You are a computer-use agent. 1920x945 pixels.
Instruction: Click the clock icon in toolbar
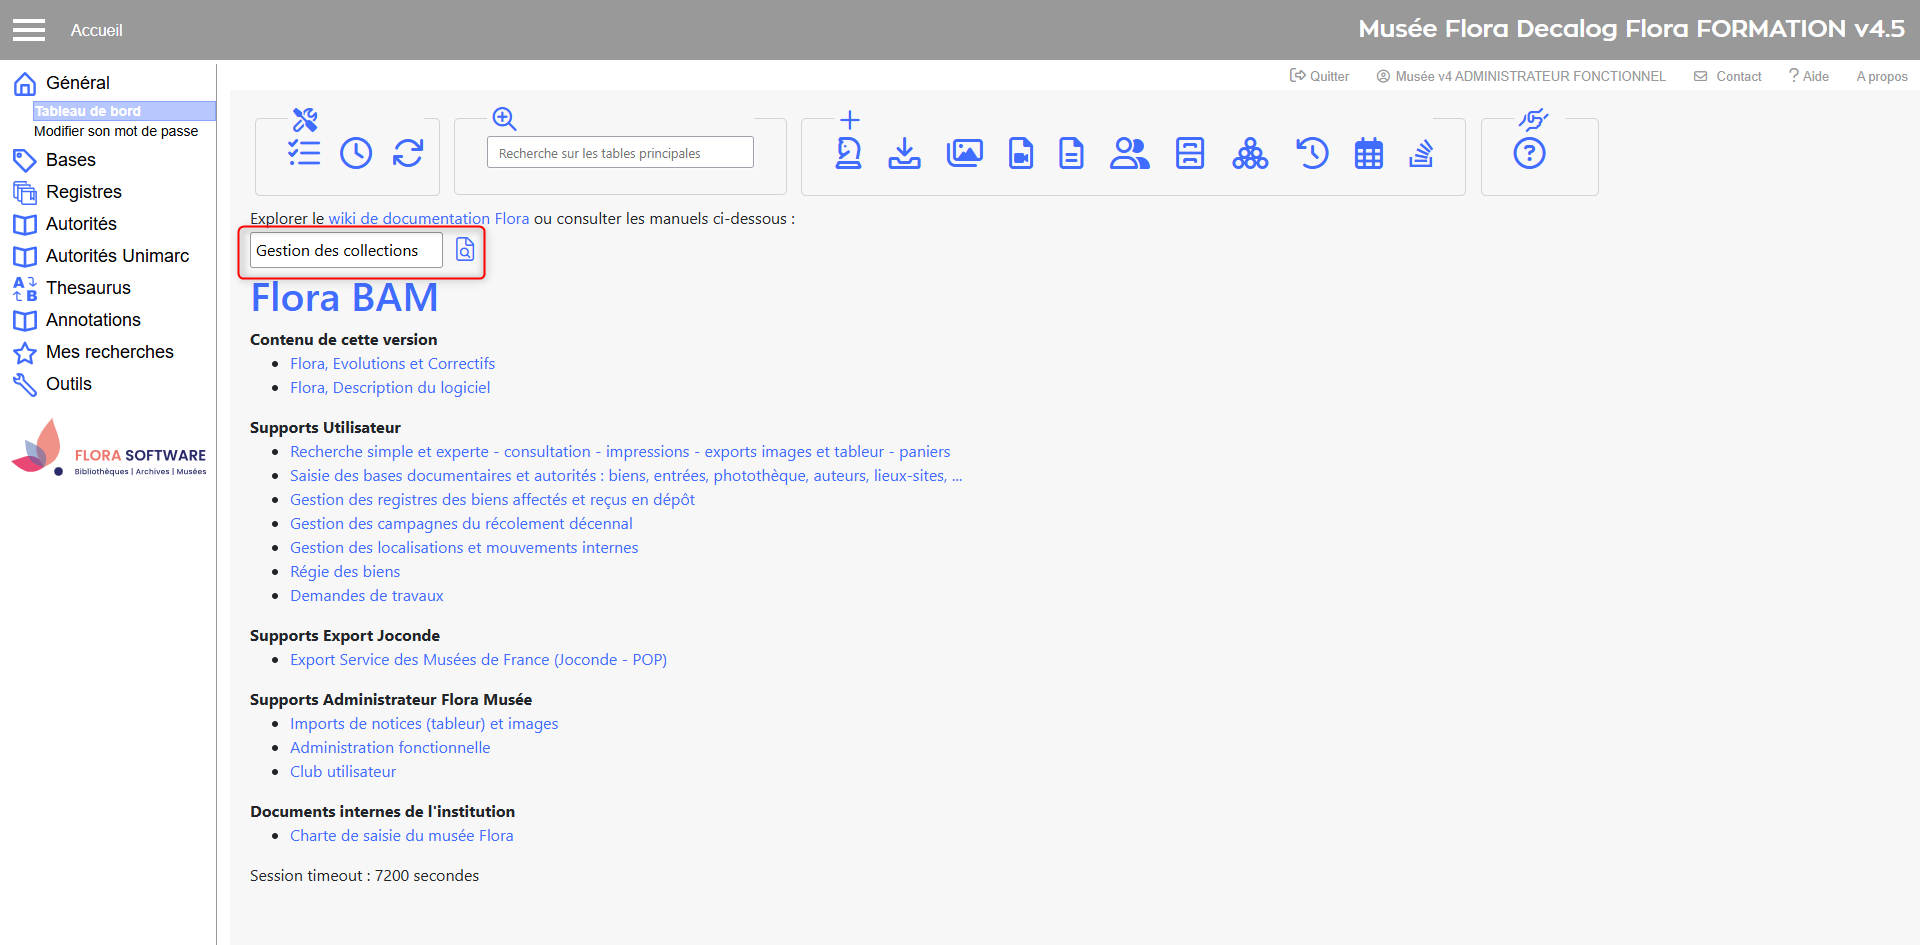tap(356, 153)
